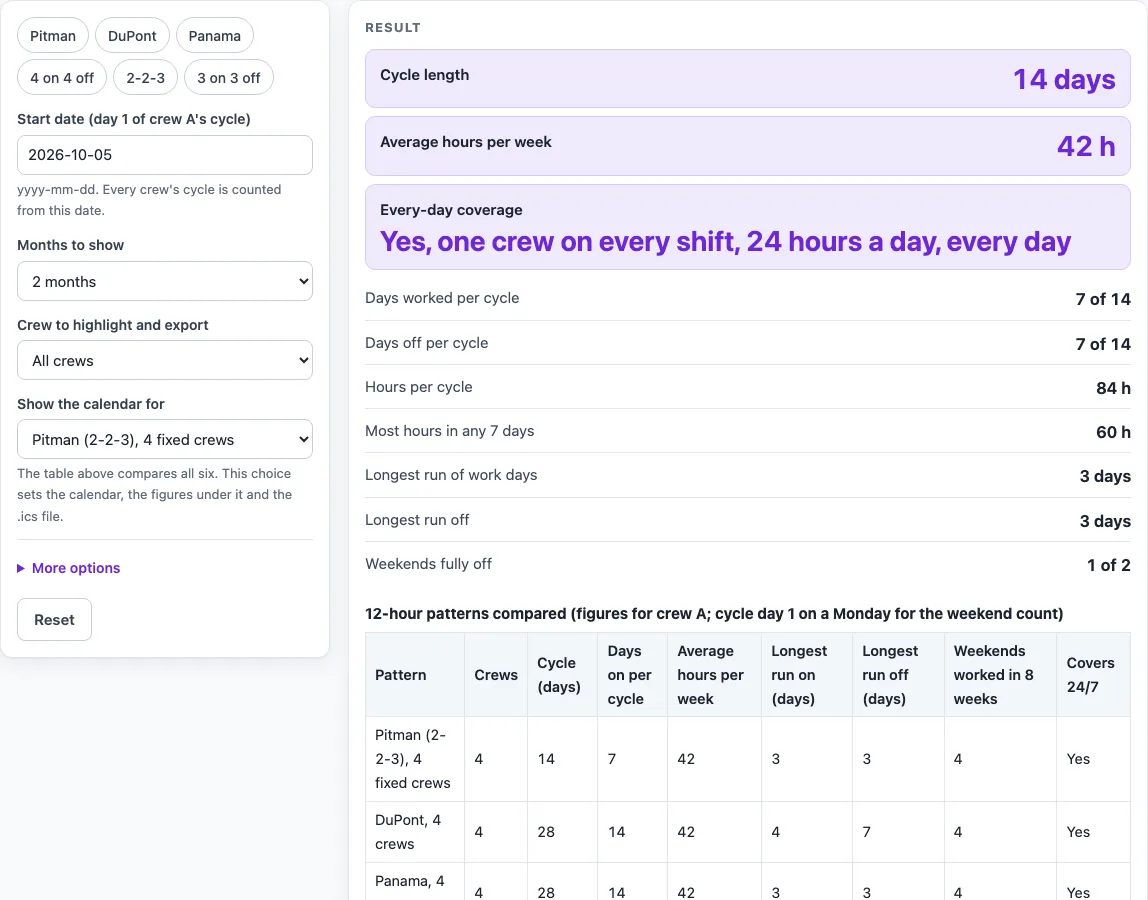Click the 60 h value
This screenshot has height=900, width=1148.
click(x=1113, y=432)
